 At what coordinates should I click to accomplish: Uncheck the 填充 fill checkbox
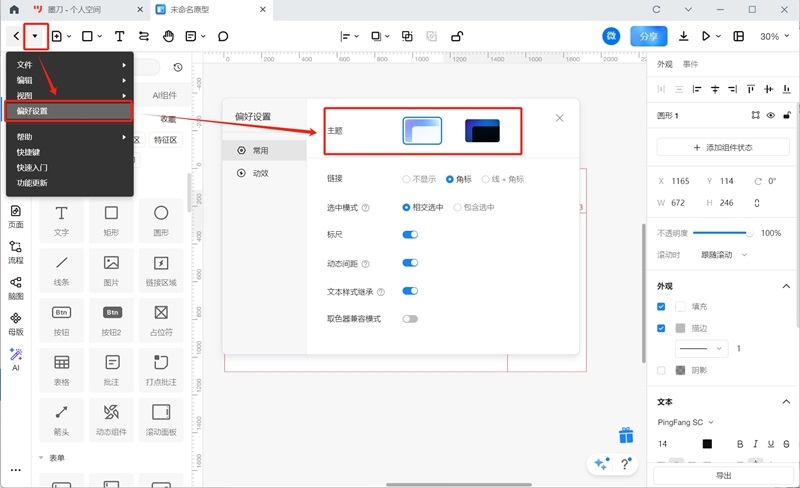click(661, 306)
